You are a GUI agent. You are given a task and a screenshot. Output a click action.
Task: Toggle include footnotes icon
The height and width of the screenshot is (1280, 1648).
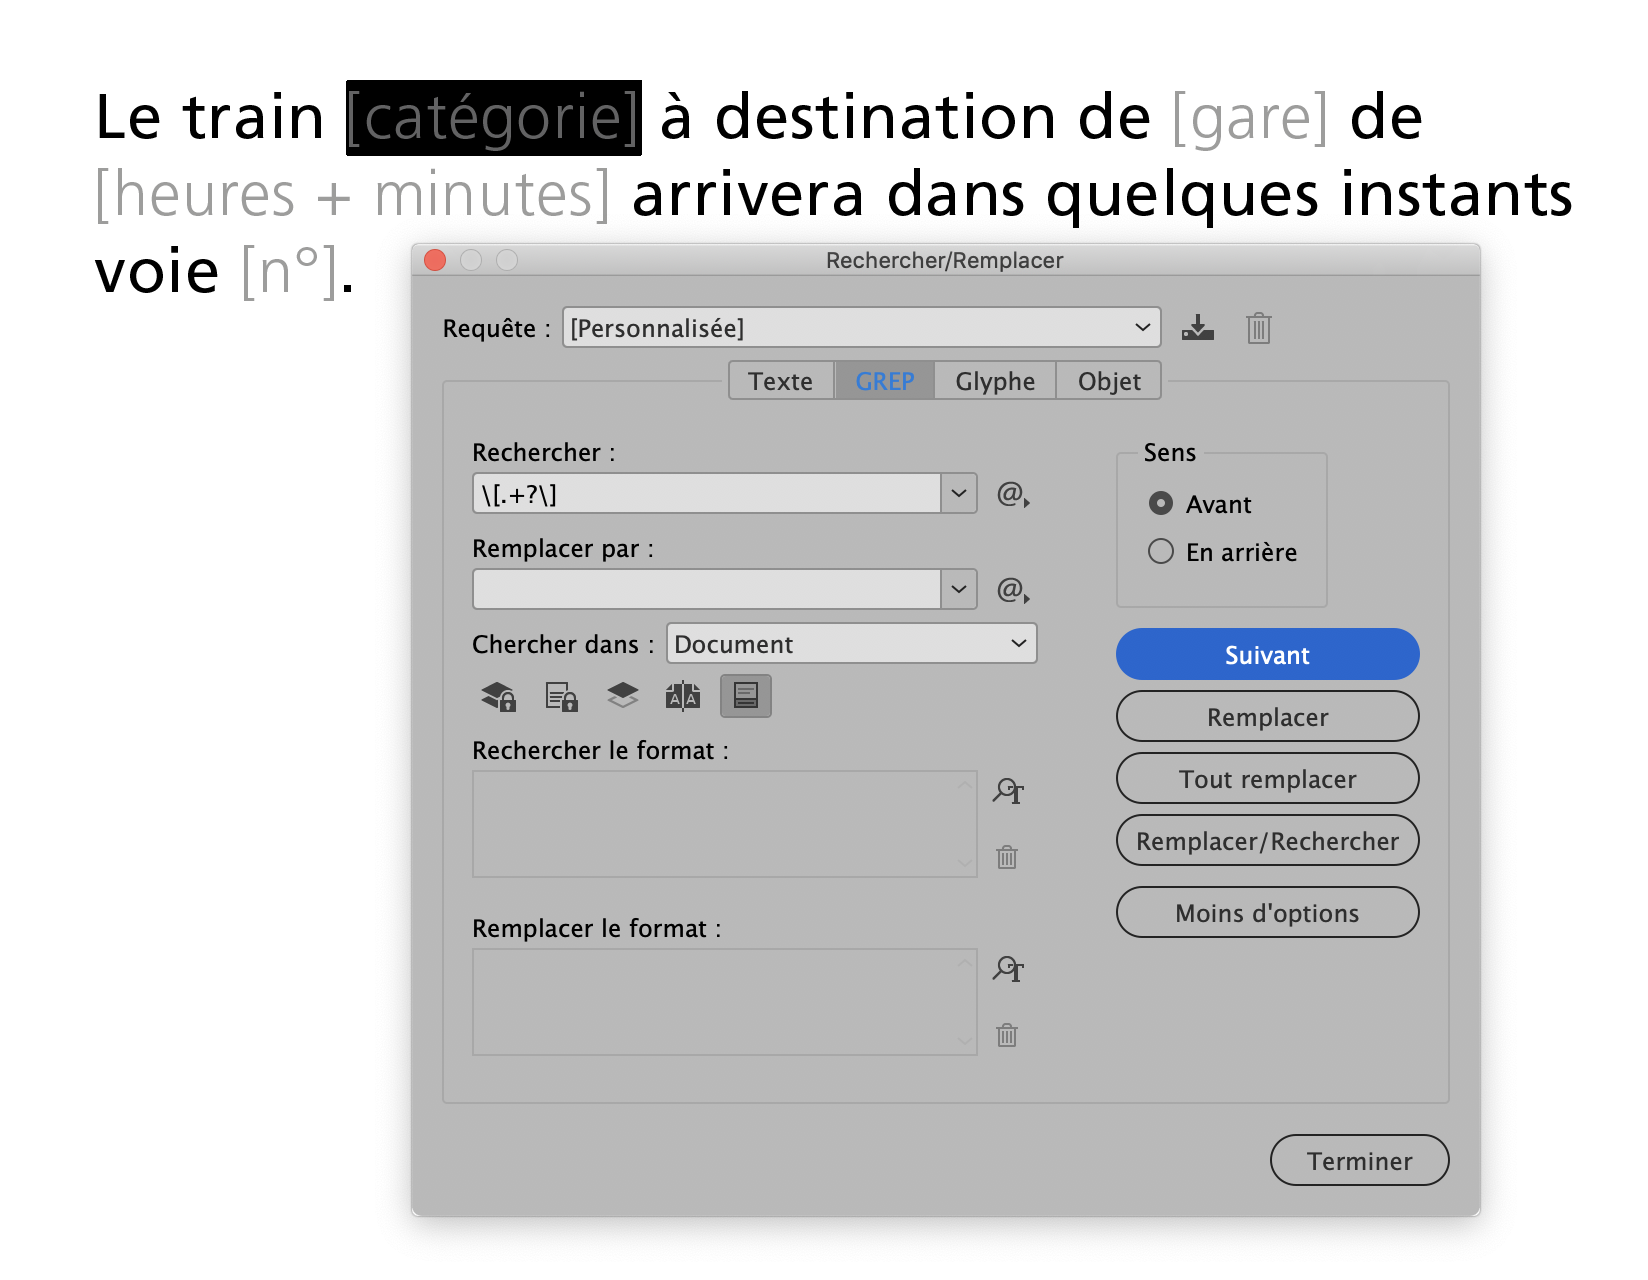click(746, 696)
